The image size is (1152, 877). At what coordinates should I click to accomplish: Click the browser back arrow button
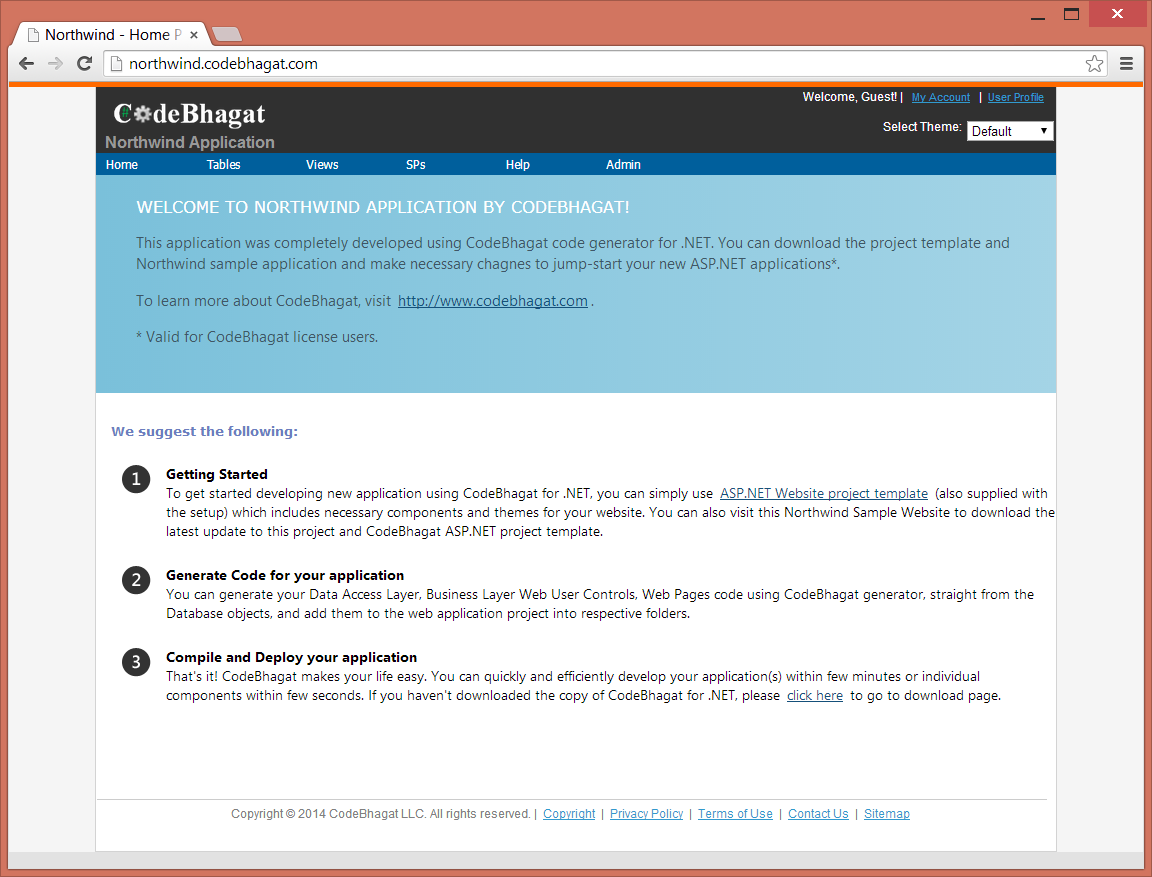pyautogui.click(x=26, y=64)
